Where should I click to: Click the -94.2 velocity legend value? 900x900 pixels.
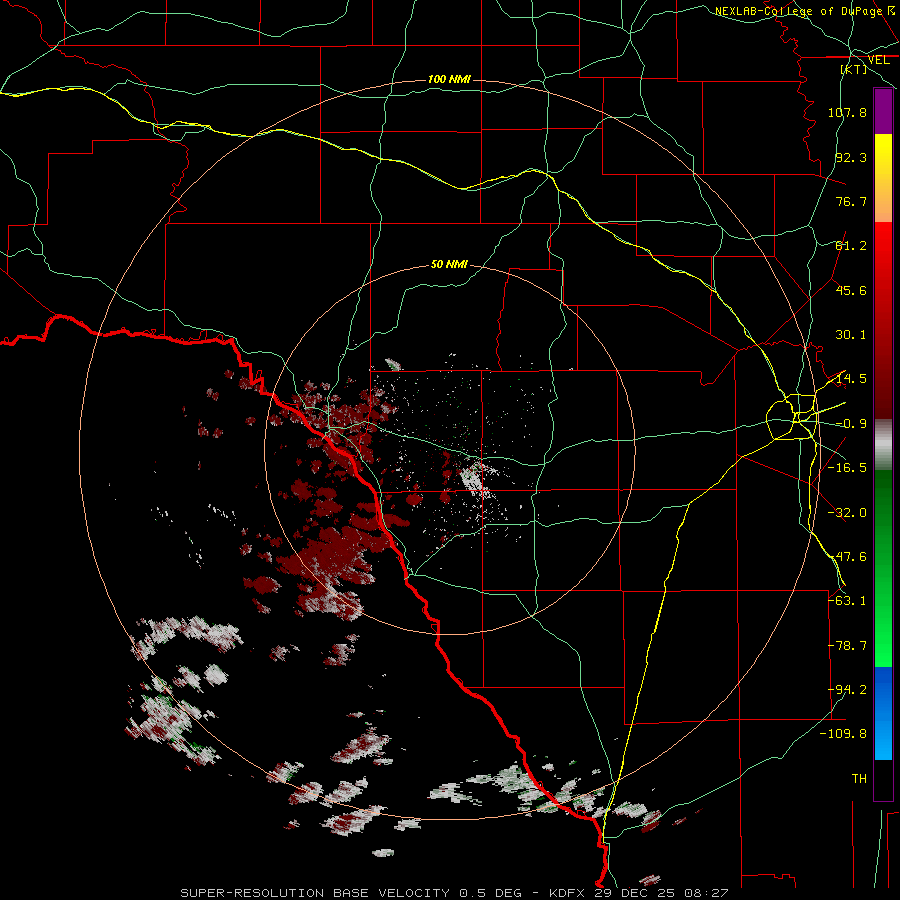pos(847,690)
